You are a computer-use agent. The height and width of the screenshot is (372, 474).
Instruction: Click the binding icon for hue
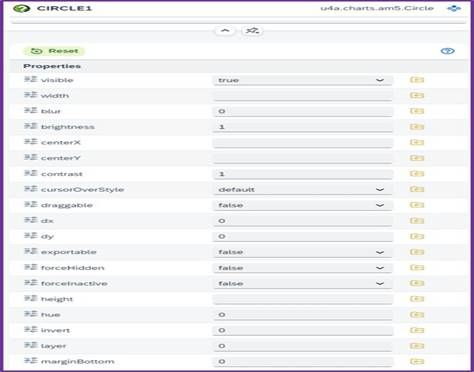417,315
